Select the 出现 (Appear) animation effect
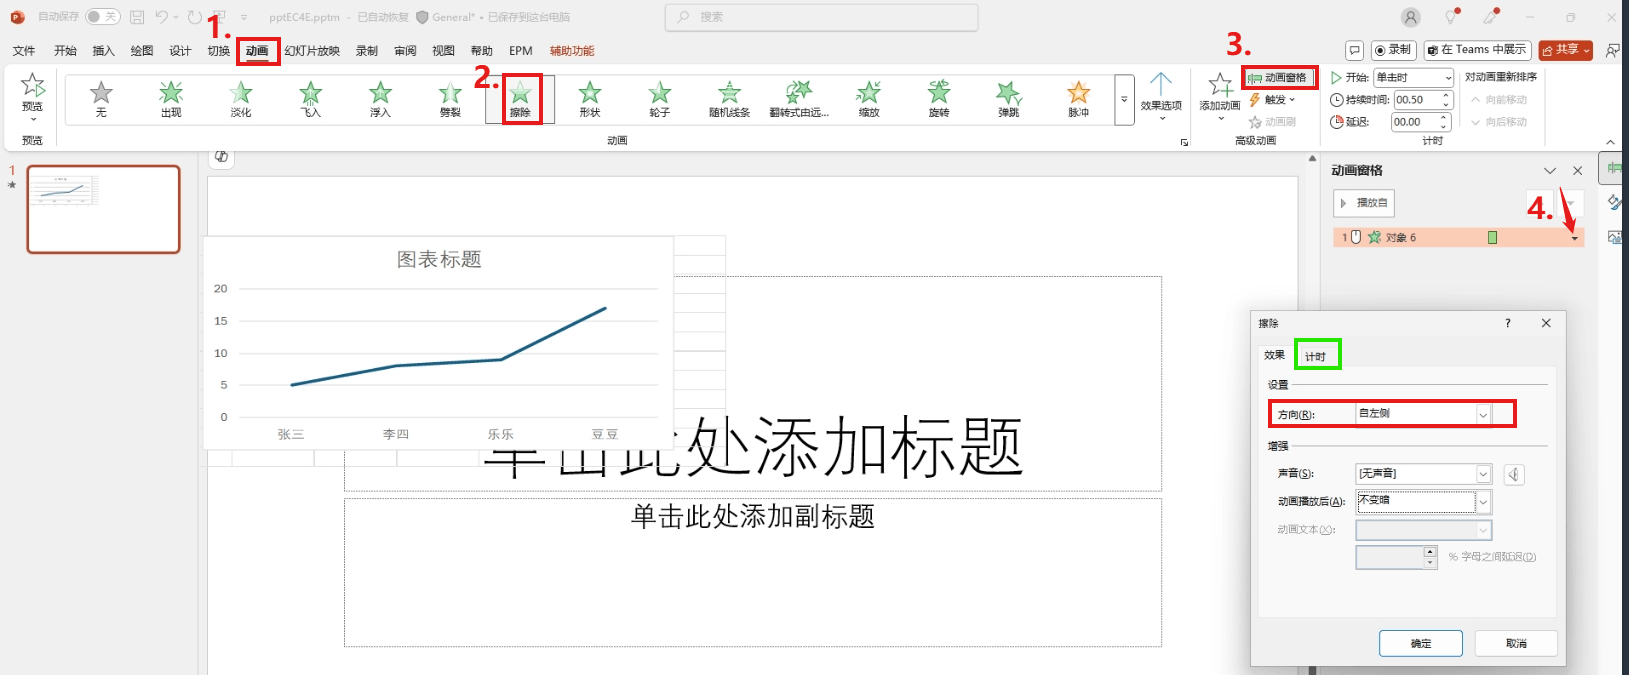Image resolution: width=1629 pixels, height=675 pixels. click(171, 99)
